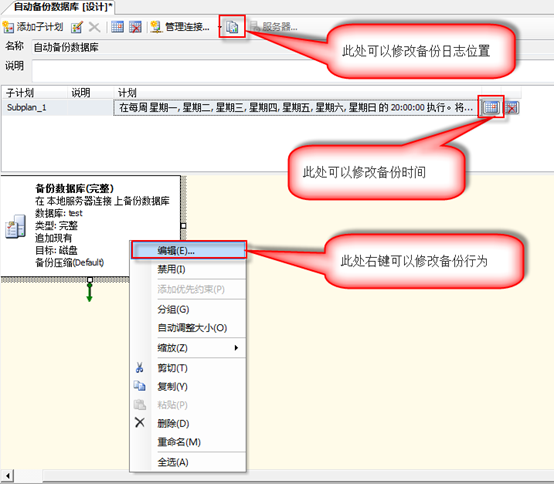Click the gray delete subplan X icon
The width and height of the screenshot is (554, 484).
coord(94,27)
